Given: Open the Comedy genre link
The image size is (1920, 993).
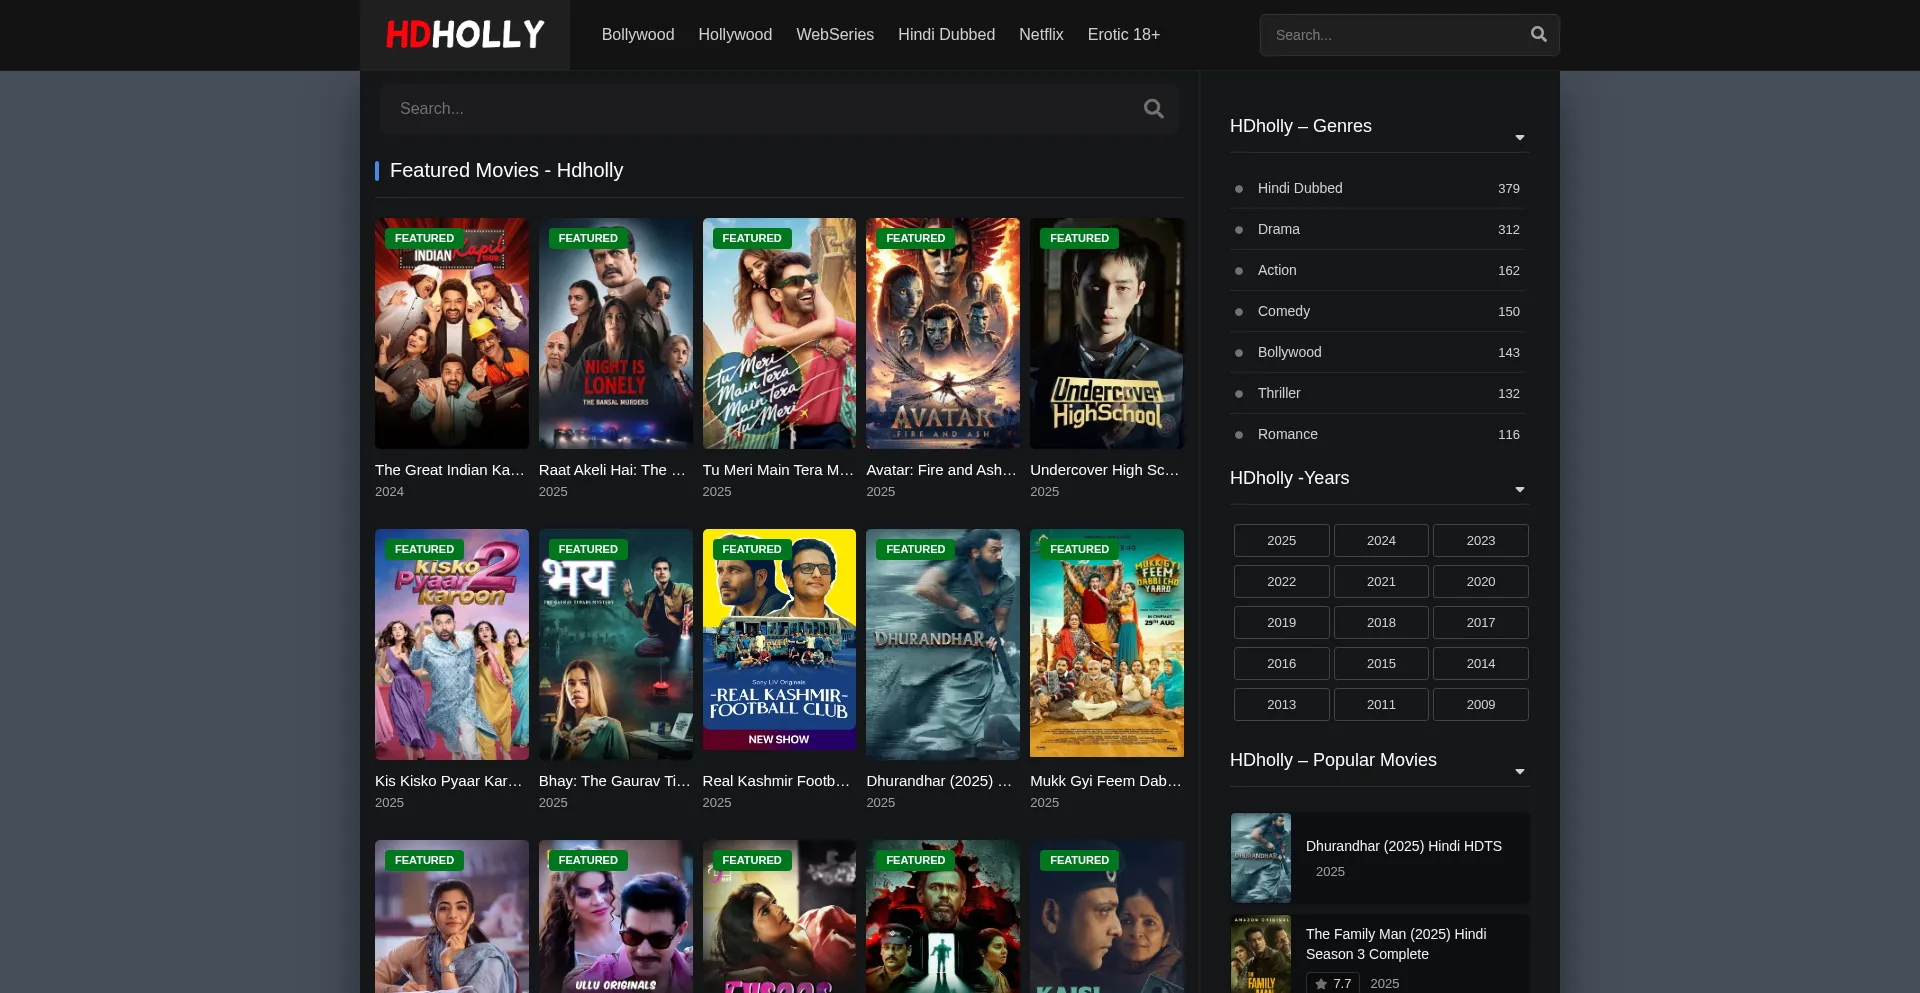Looking at the screenshot, I should pos(1284,311).
